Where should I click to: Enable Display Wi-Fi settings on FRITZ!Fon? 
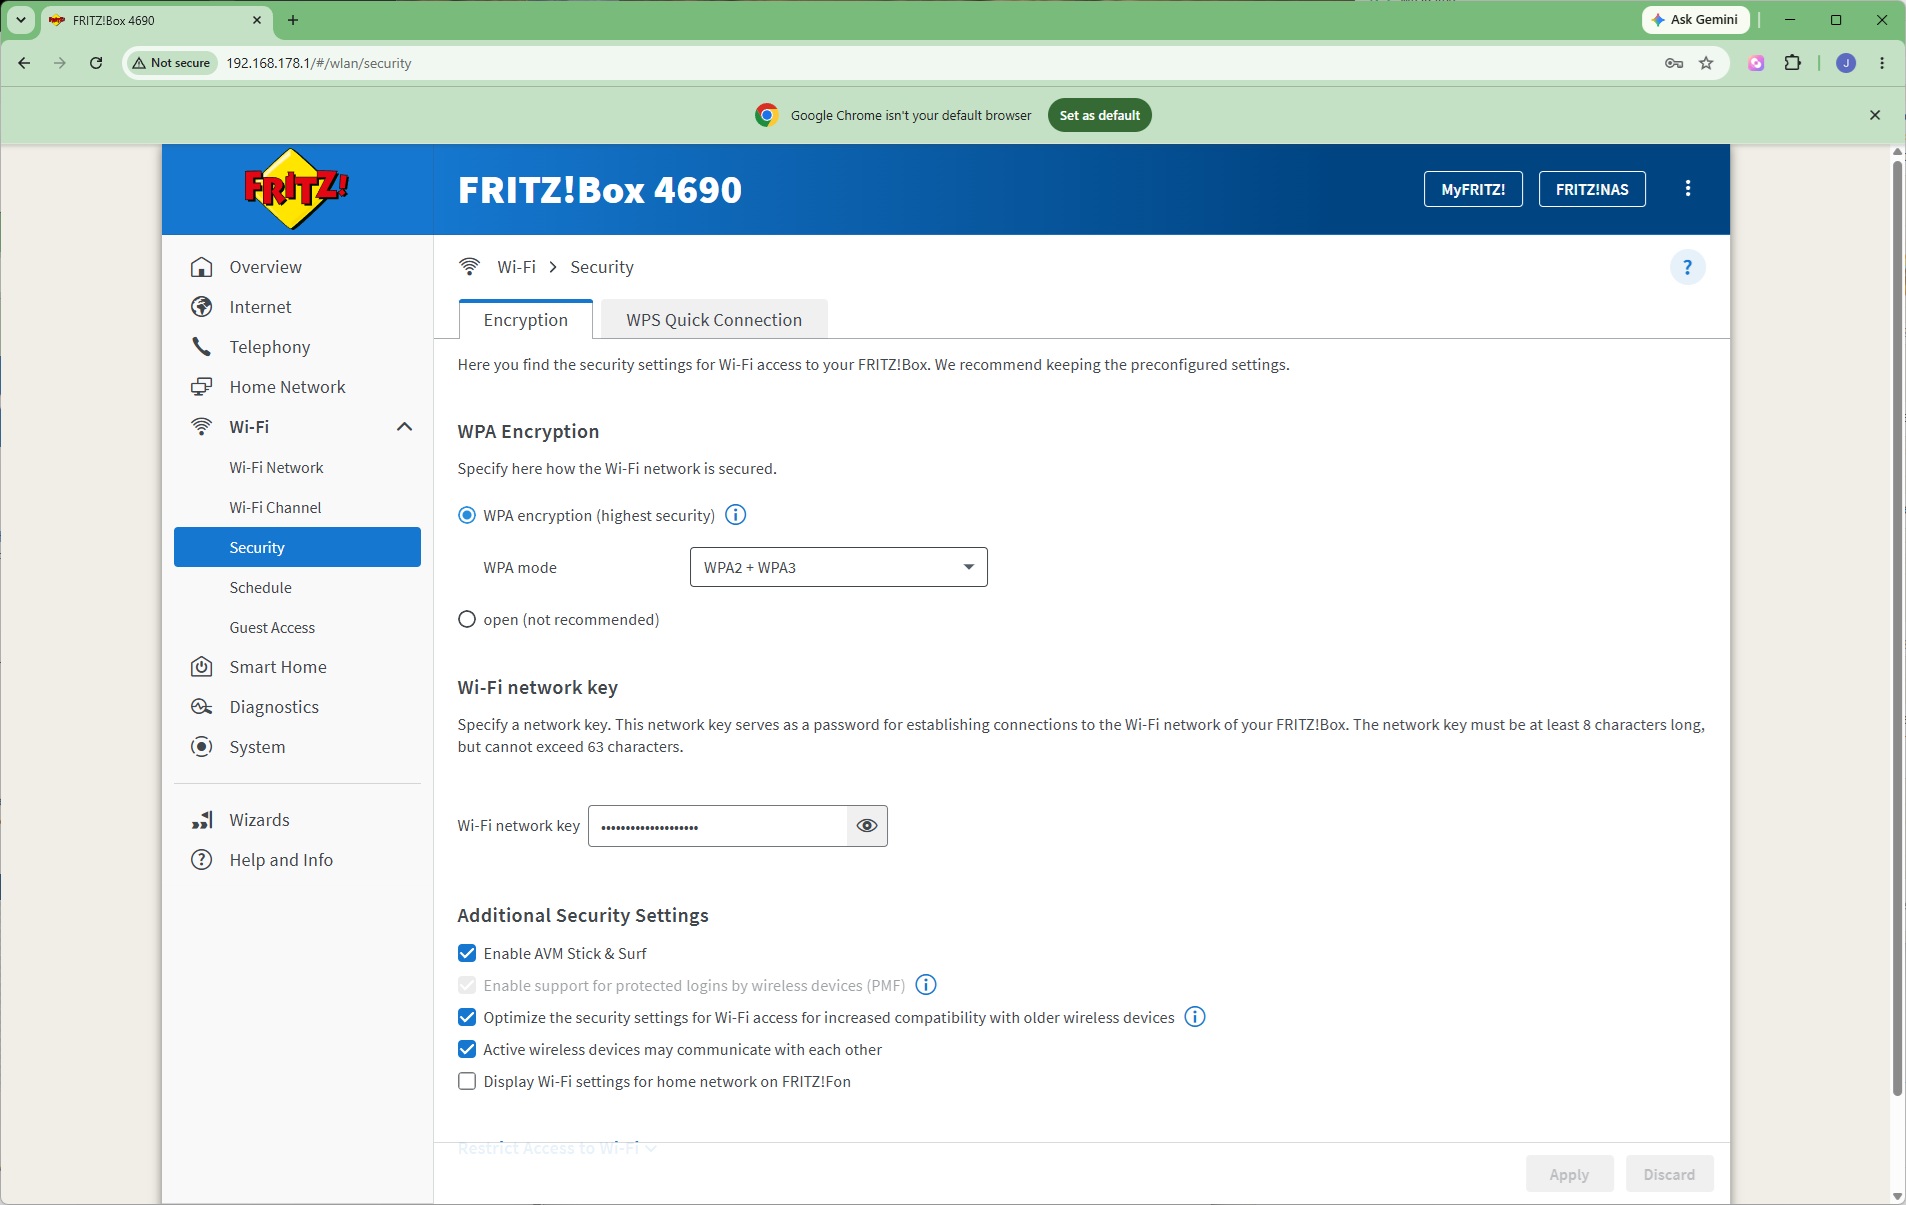pyautogui.click(x=467, y=1081)
